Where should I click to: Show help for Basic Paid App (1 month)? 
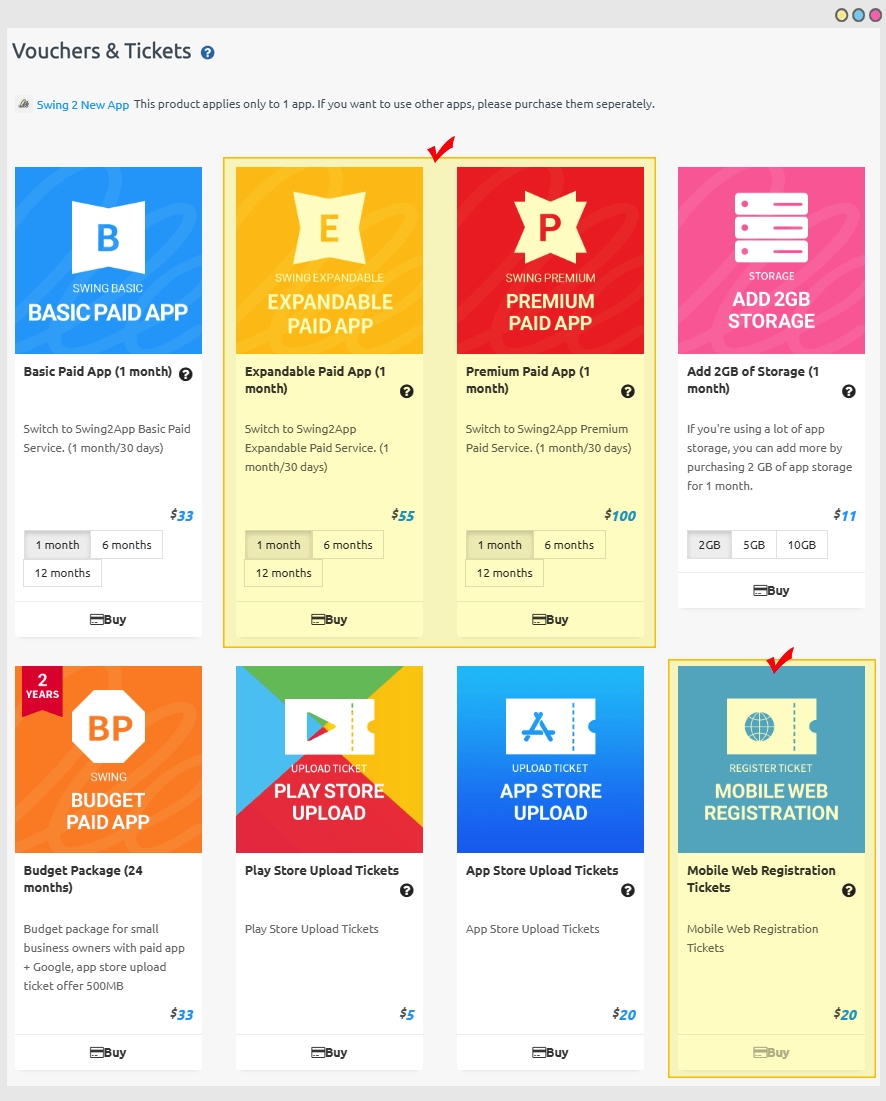click(x=185, y=374)
